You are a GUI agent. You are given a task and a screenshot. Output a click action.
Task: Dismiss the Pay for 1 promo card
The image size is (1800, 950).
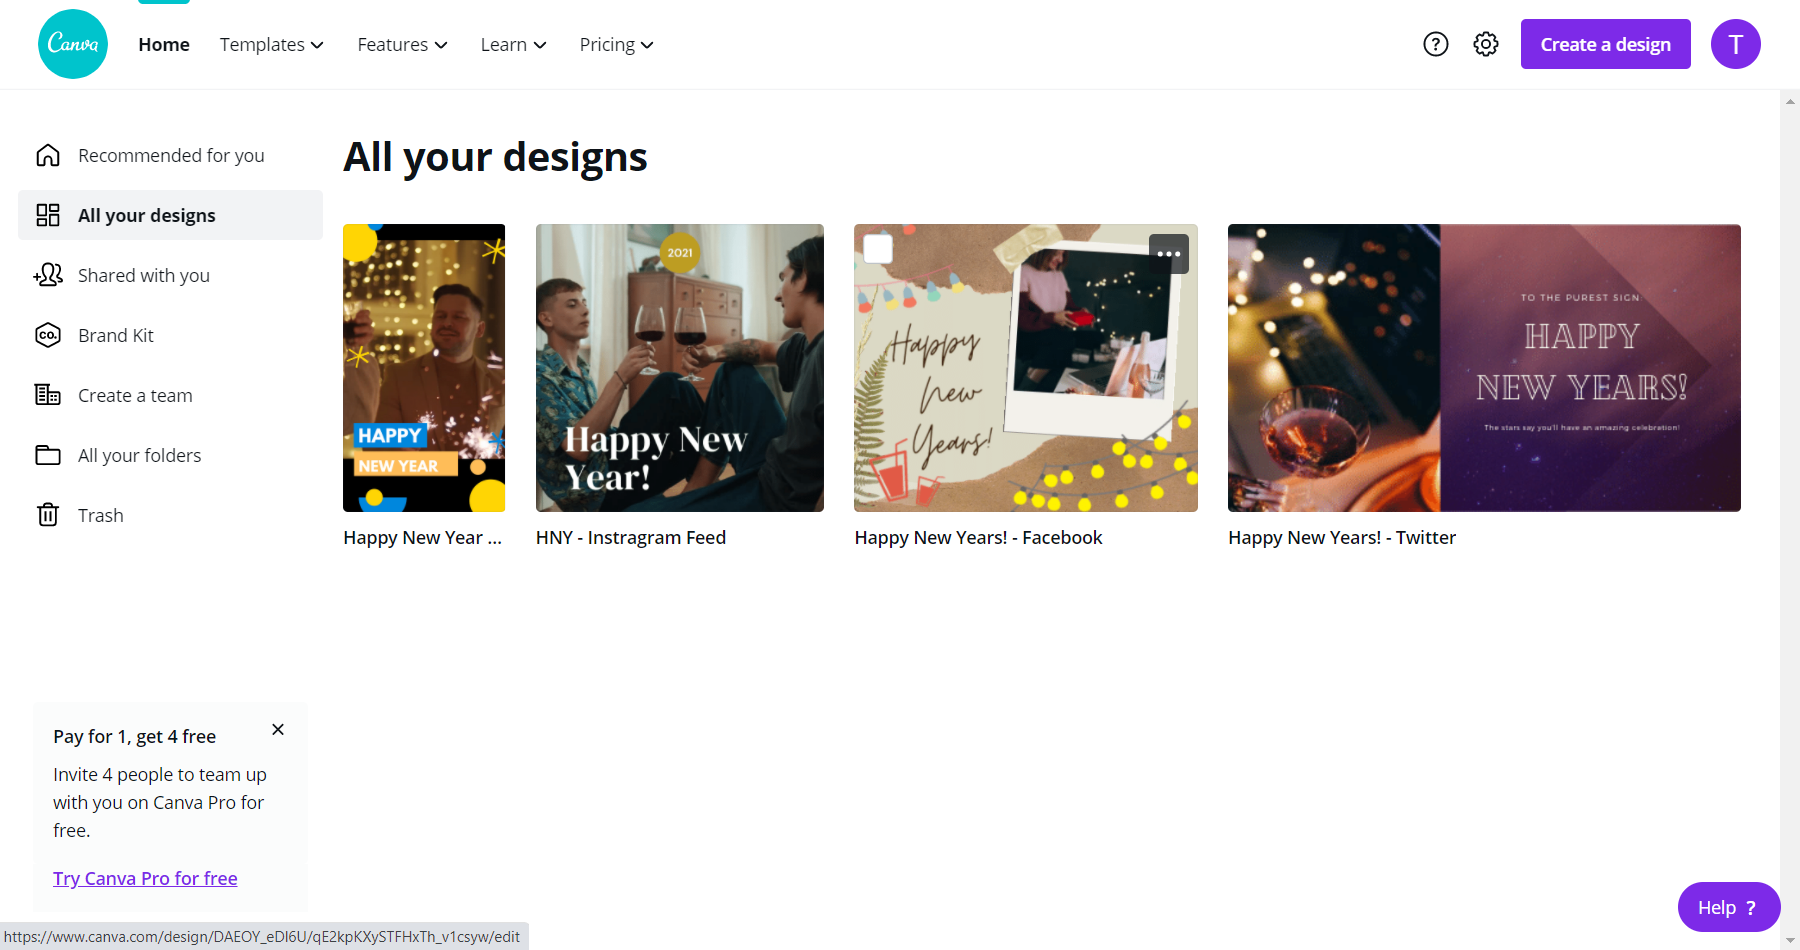tap(278, 730)
